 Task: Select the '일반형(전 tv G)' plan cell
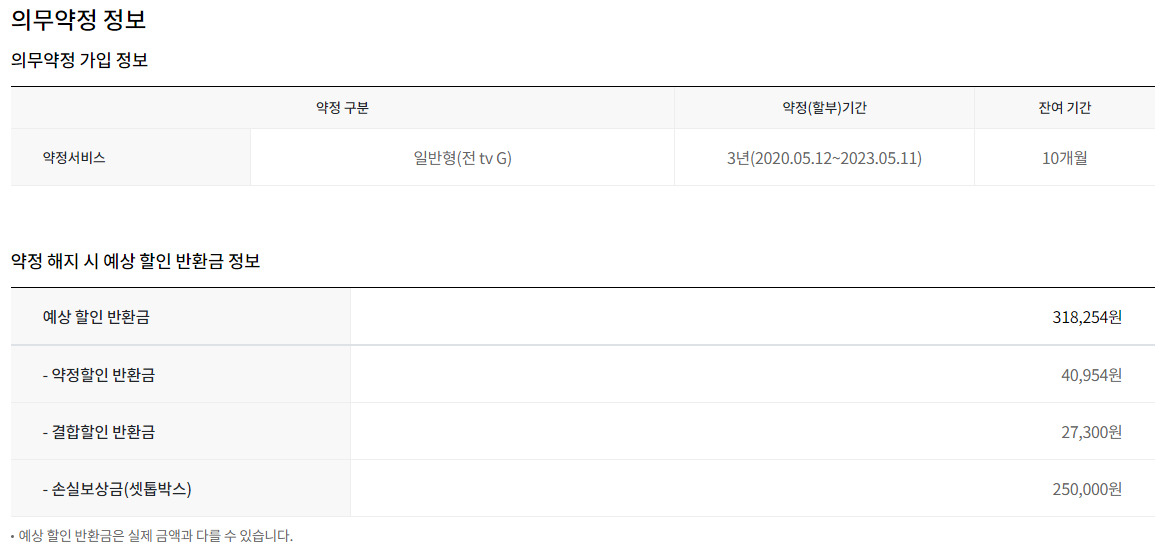coord(462,158)
